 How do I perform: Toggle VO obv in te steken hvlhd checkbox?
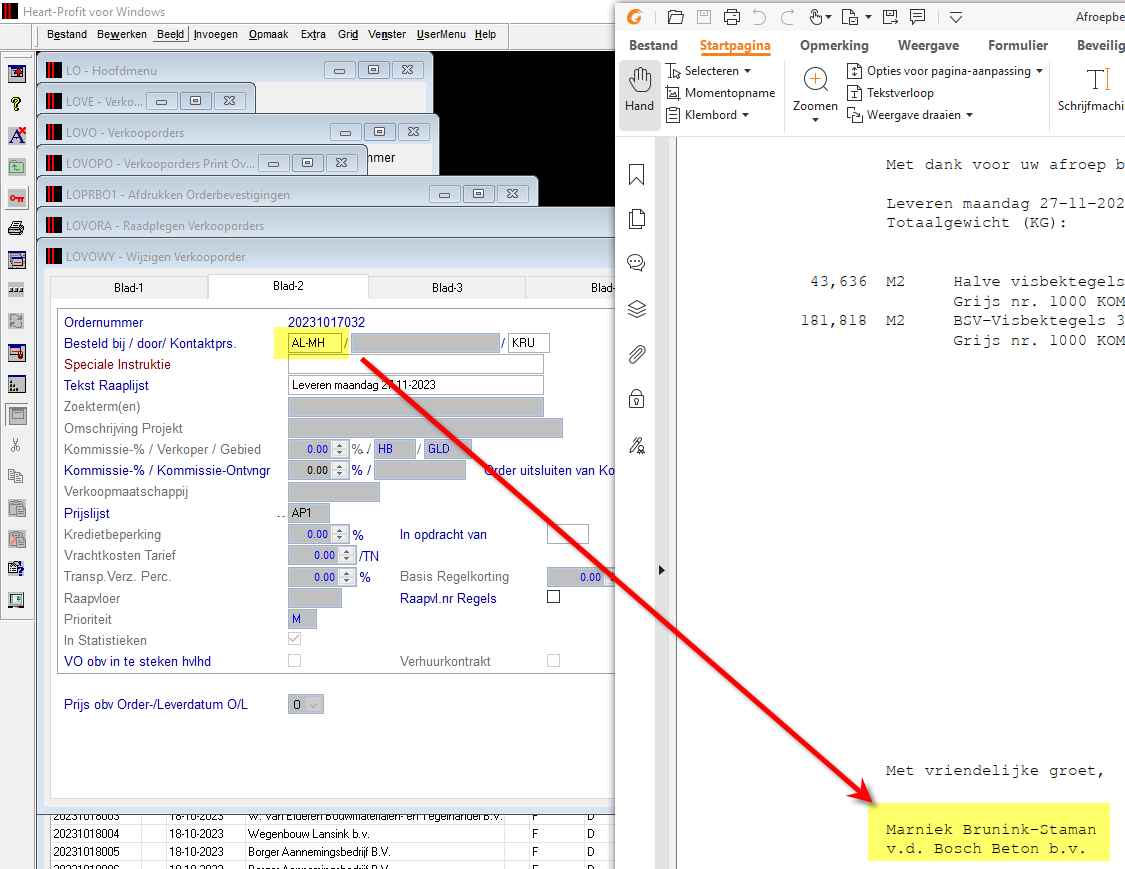pos(294,660)
